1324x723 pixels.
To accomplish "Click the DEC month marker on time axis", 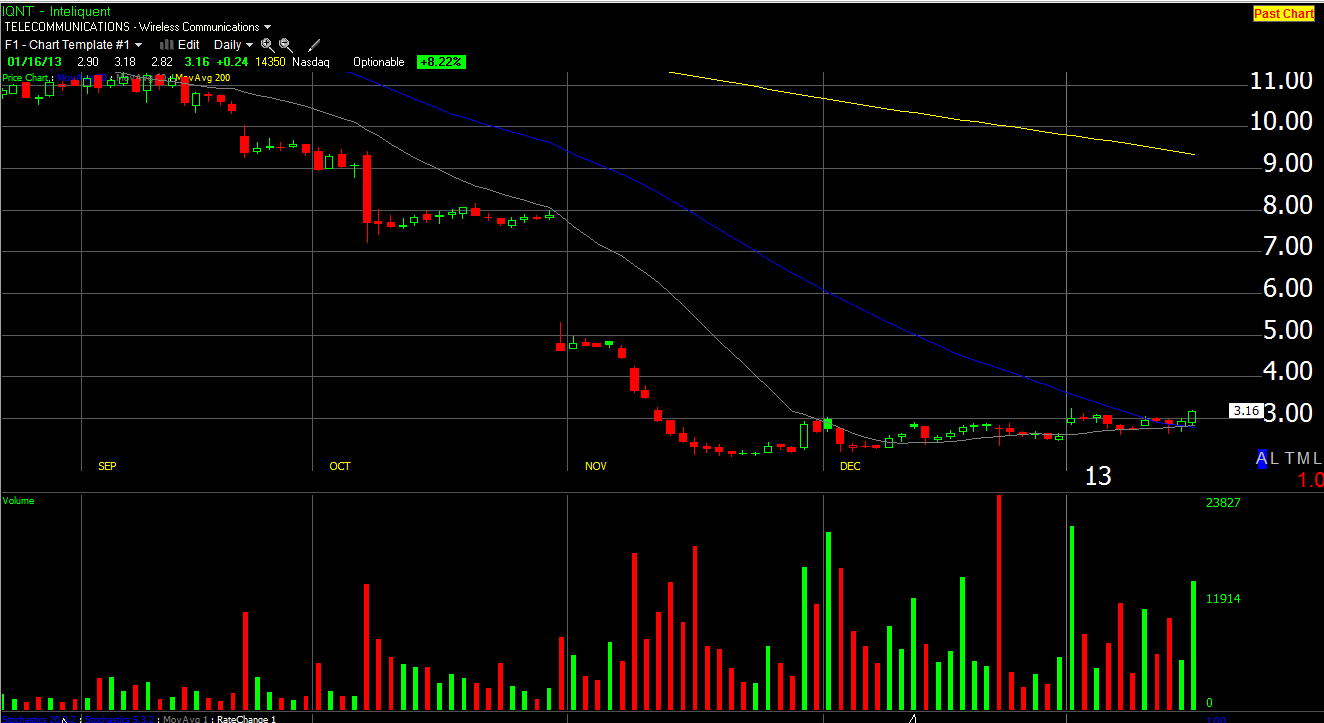I will [x=850, y=466].
